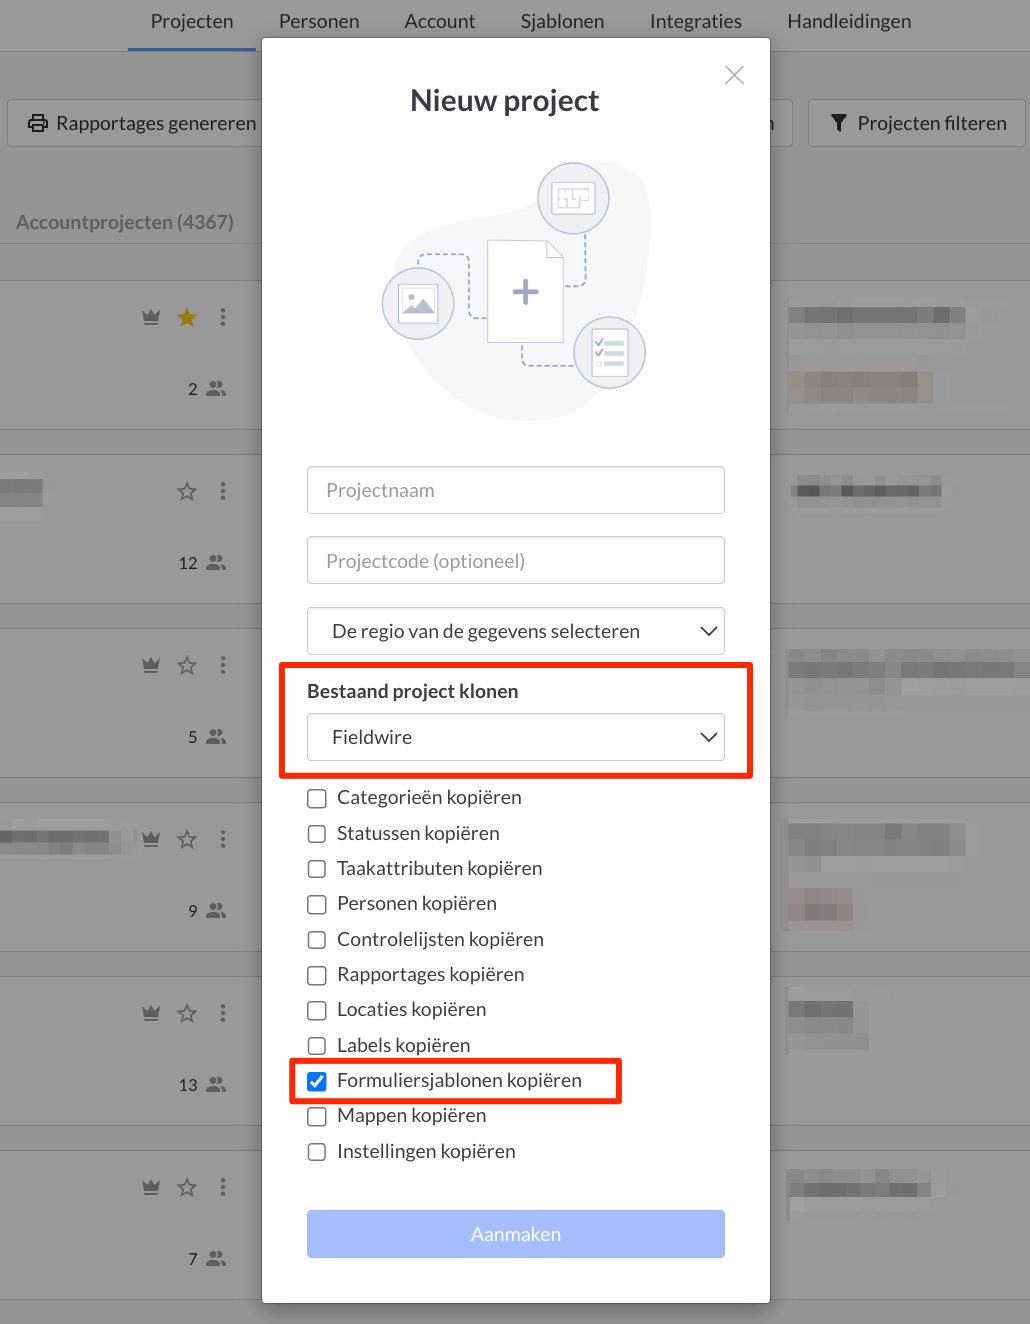Image resolution: width=1030 pixels, height=1324 pixels.
Task: Switch to the Sjablonen tab
Action: (562, 21)
